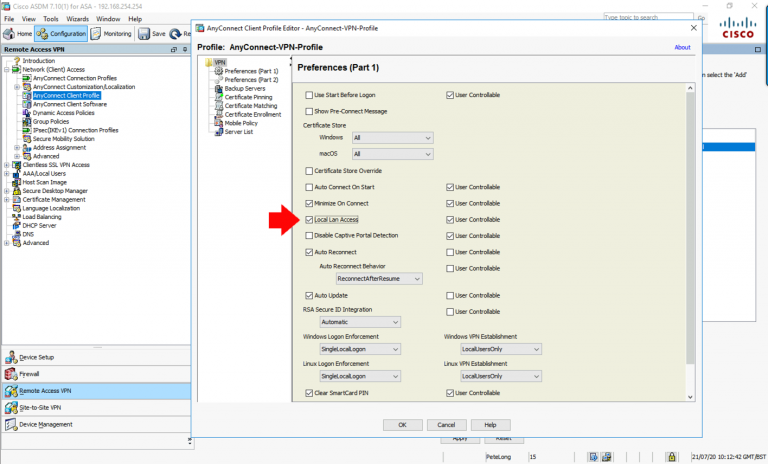
Task: Open the View menu
Action: [x=28, y=19]
